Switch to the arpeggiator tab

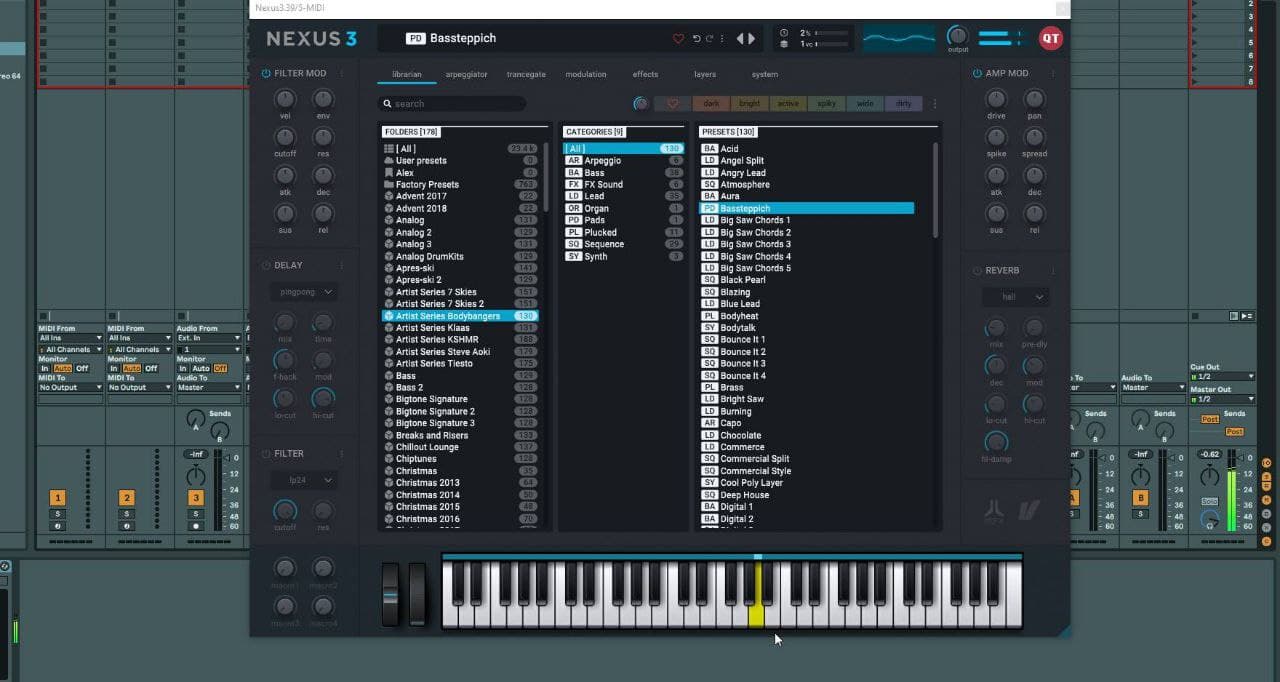(x=466, y=74)
